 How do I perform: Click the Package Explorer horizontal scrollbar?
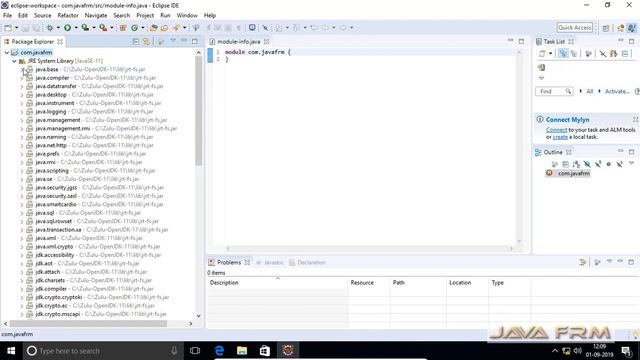click(x=88, y=324)
